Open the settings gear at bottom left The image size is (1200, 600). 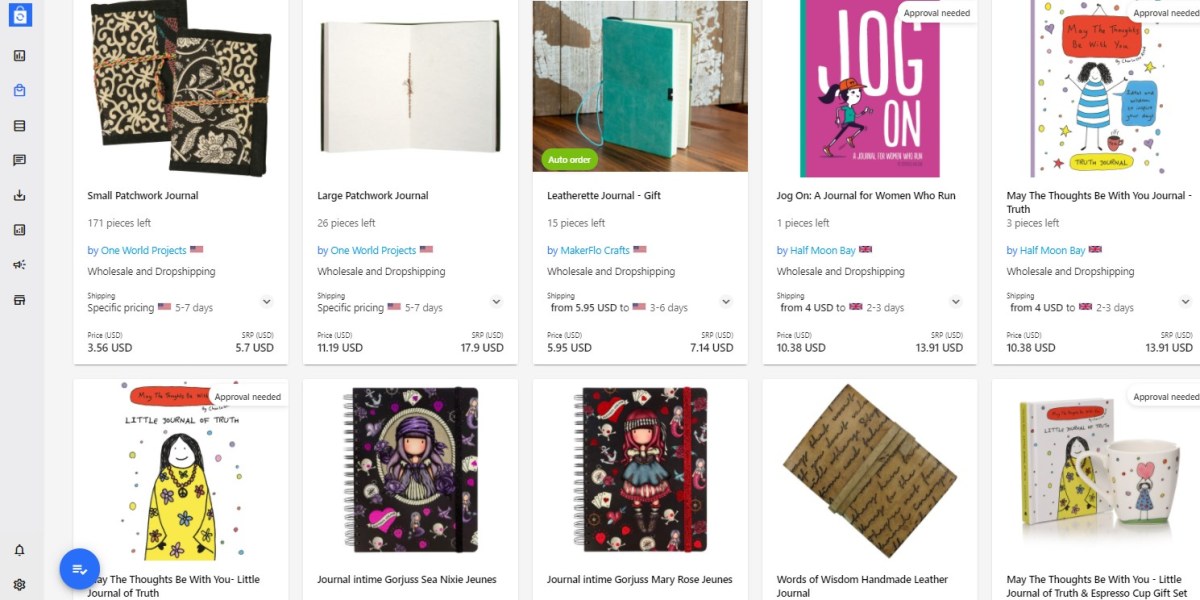point(20,584)
